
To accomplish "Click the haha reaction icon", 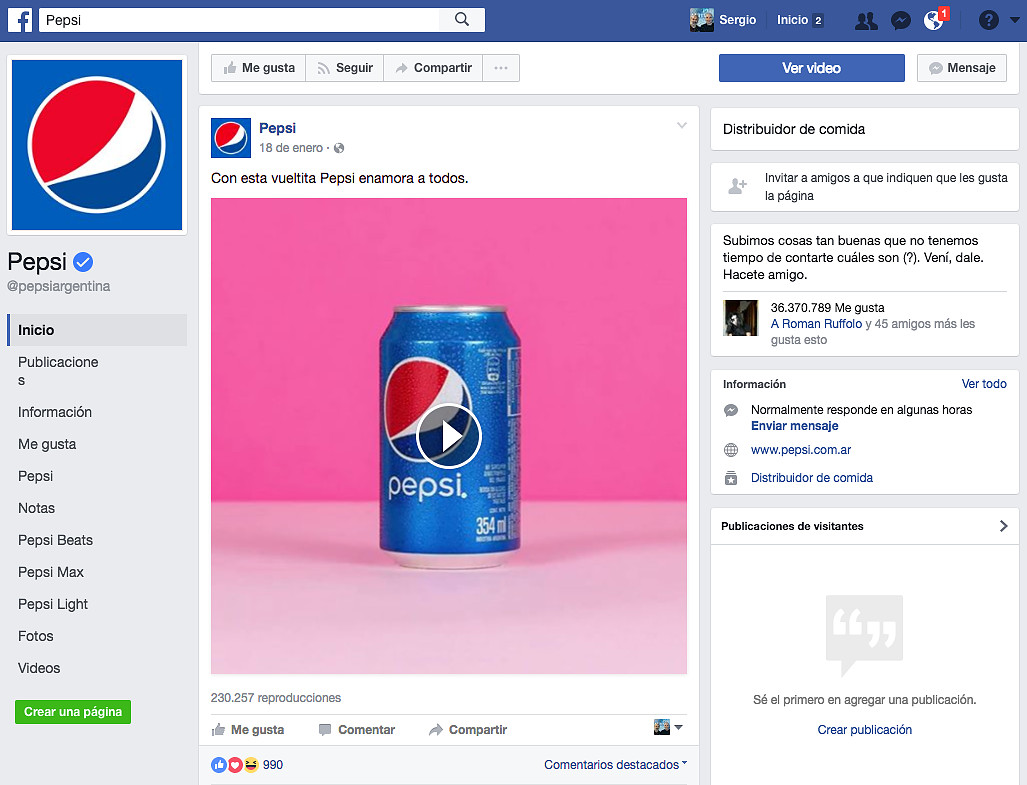I will pos(251,765).
